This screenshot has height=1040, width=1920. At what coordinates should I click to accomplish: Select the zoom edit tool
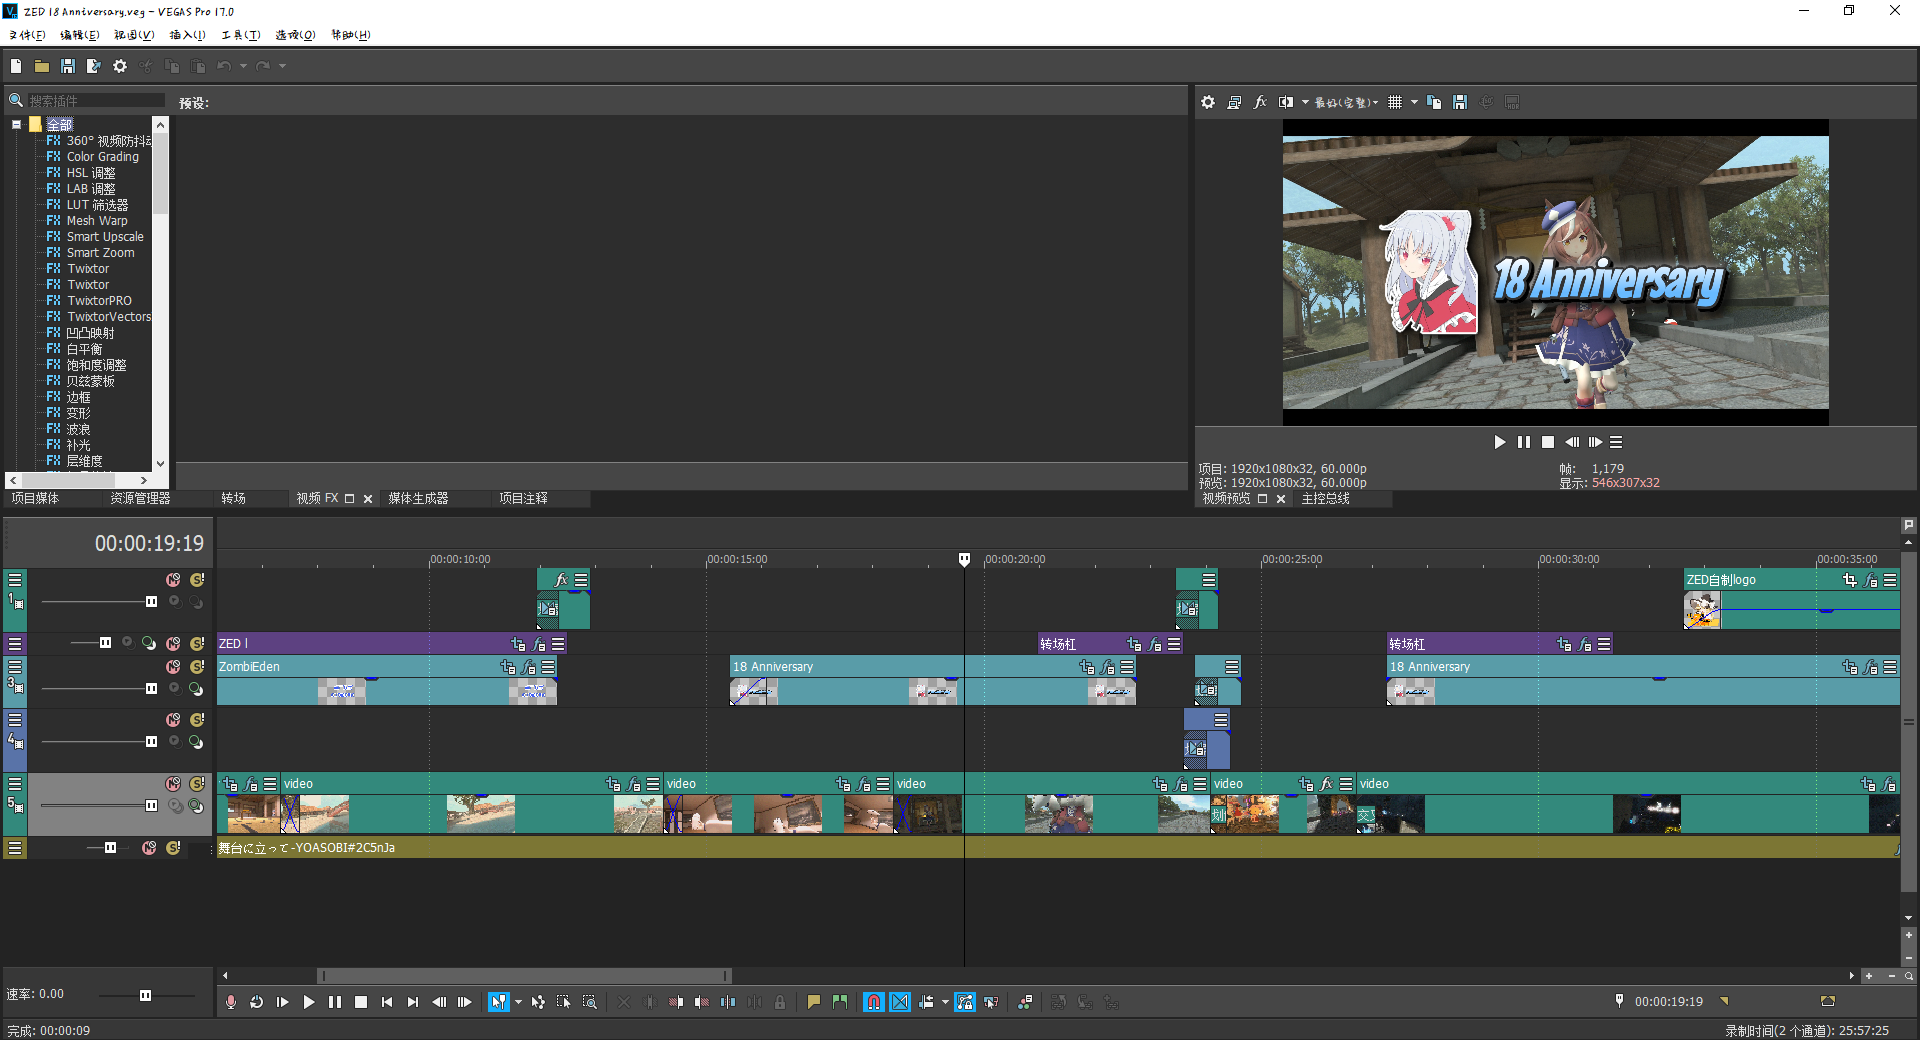click(590, 1002)
